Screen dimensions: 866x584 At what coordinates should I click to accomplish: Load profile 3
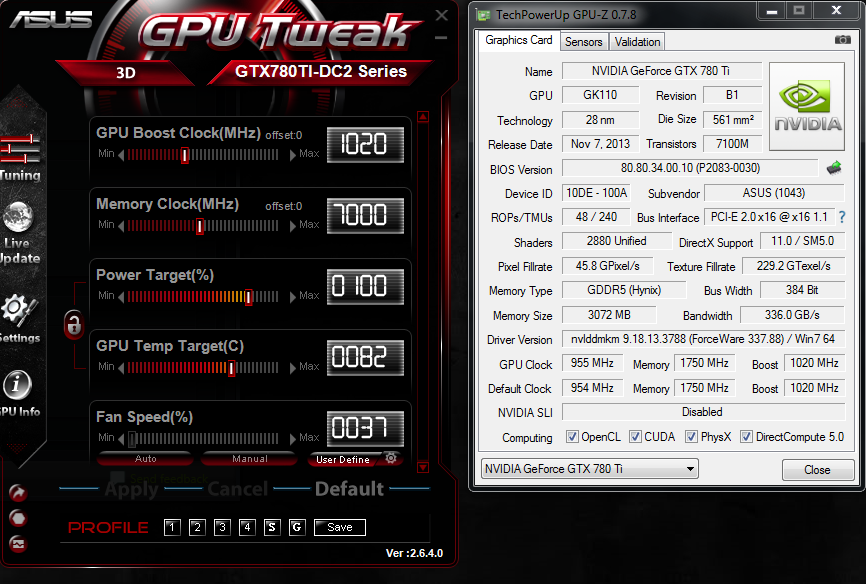(x=222, y=527)
